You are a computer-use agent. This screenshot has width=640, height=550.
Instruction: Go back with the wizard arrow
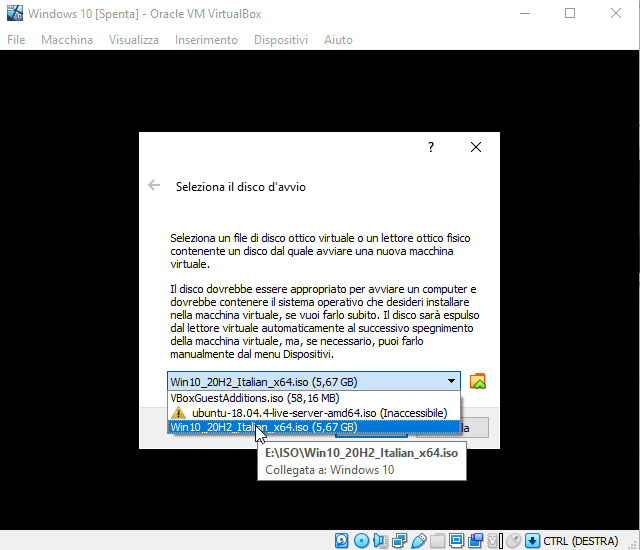coord(154,185)
